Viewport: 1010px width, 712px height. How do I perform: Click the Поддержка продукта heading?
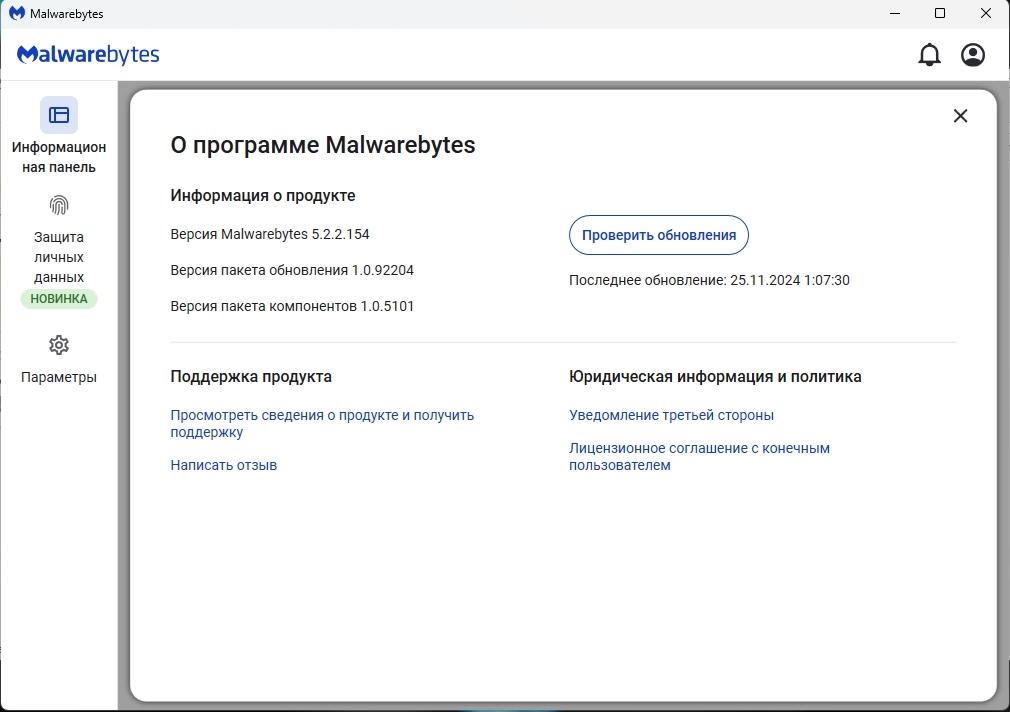(x=251, y=376)
